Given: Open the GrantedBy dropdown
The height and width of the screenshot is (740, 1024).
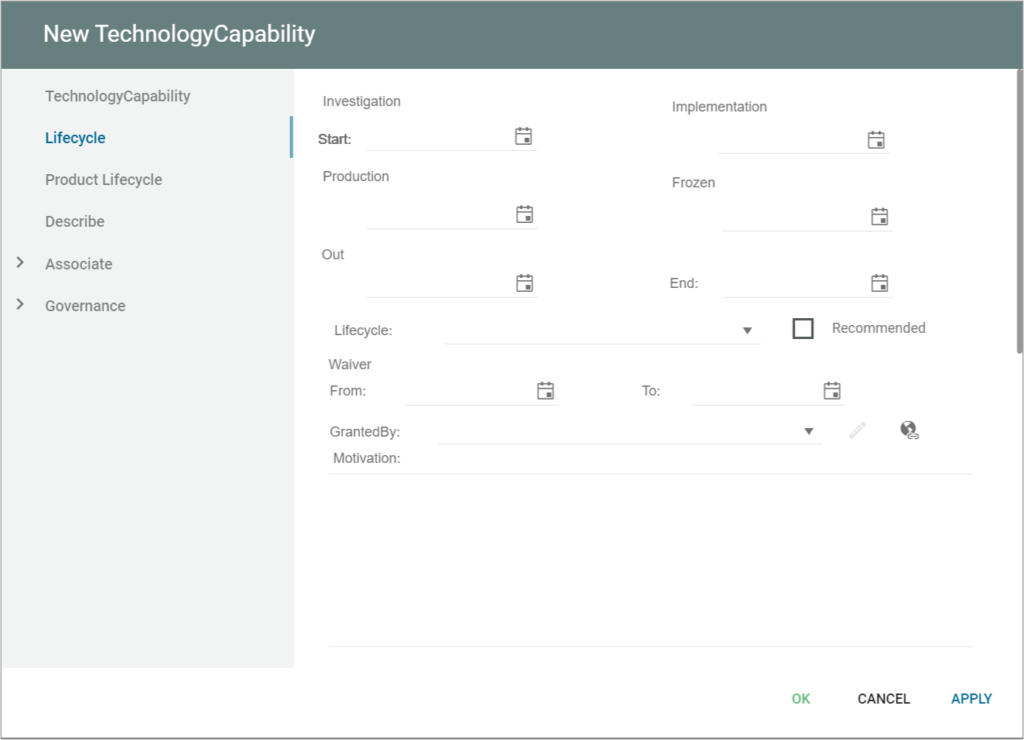Looking at the screenshot, I should pyautogui.click(x=809, y=430).
